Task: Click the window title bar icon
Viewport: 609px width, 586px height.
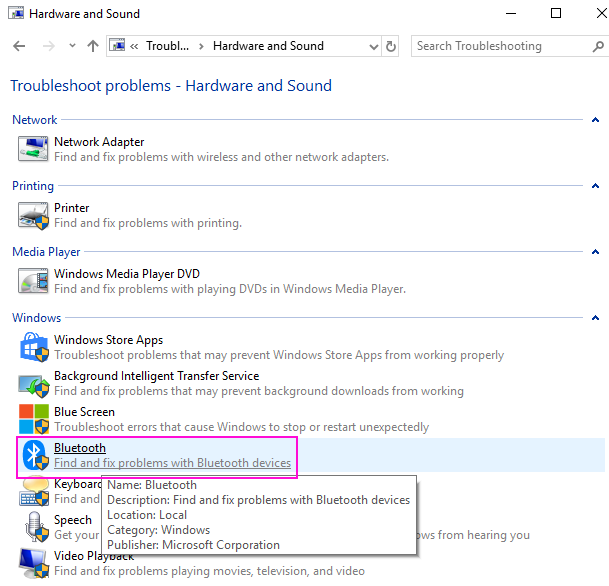Action: click(16, 13)
